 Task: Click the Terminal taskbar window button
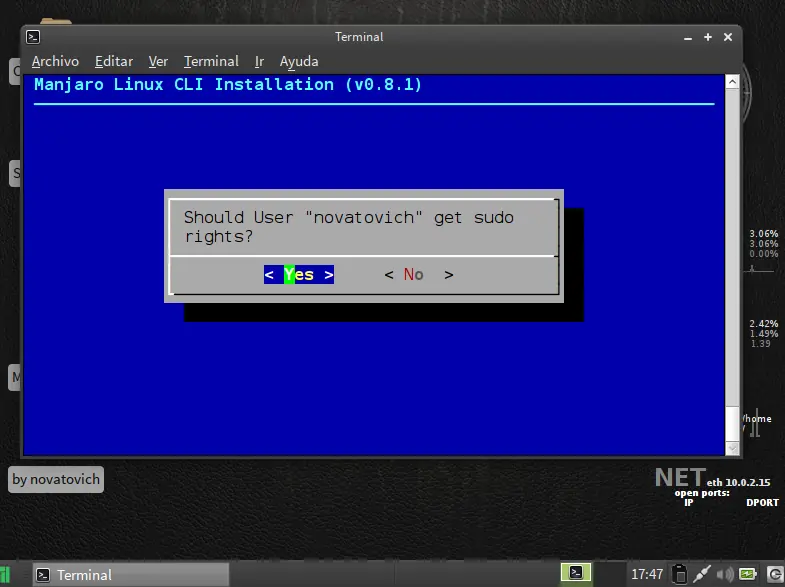tap(131, 575)
